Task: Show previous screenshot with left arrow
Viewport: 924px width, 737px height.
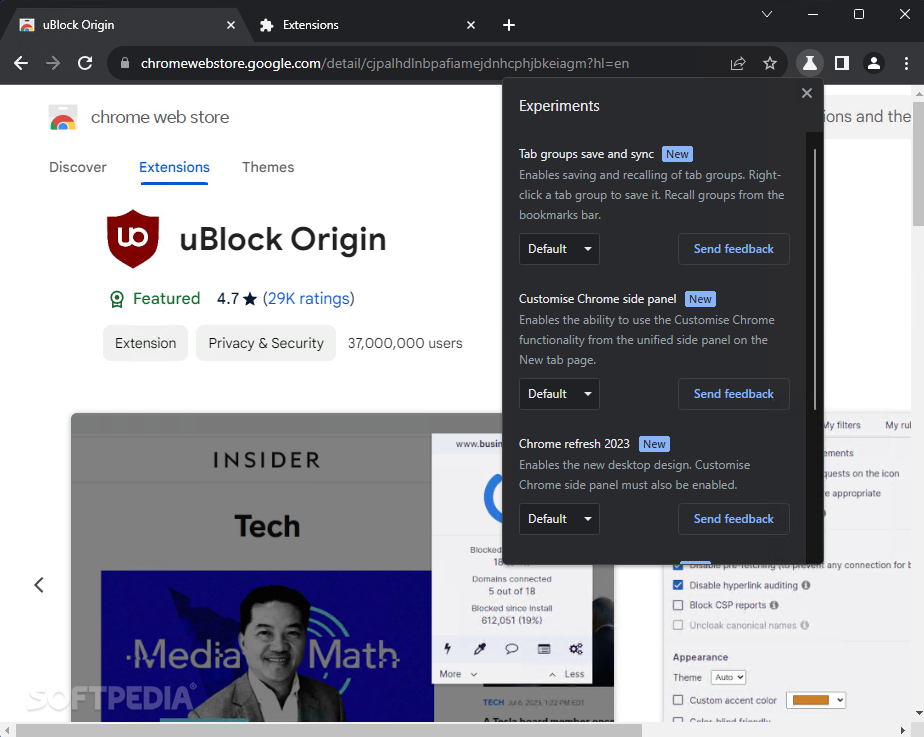Action: pos(39,585)
